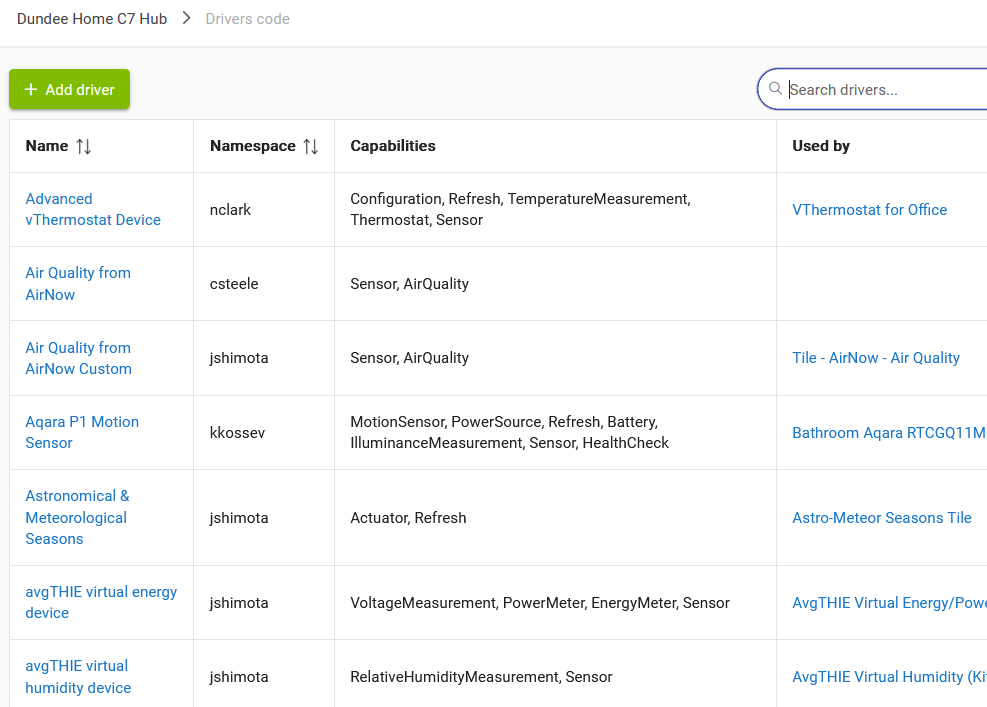The image size is (987, 707).
Task: Open Aqara P1 Motion Sensor driver
Action: click(82, 432)
